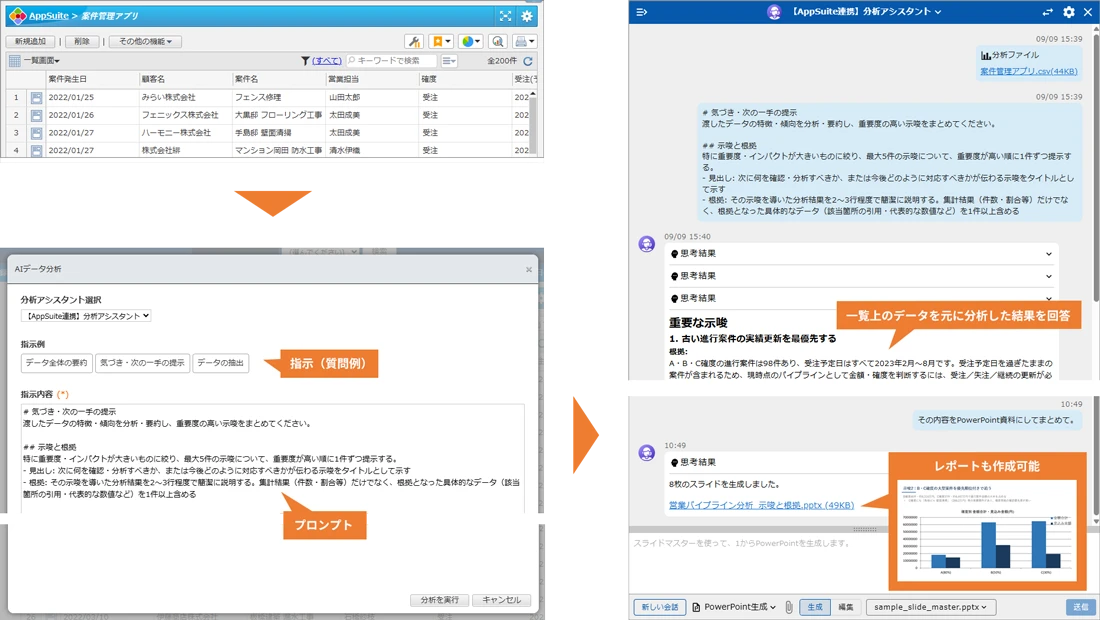Click the 営業担当 column header
This screenshot has width=1100, height=620.
(373, 79)
